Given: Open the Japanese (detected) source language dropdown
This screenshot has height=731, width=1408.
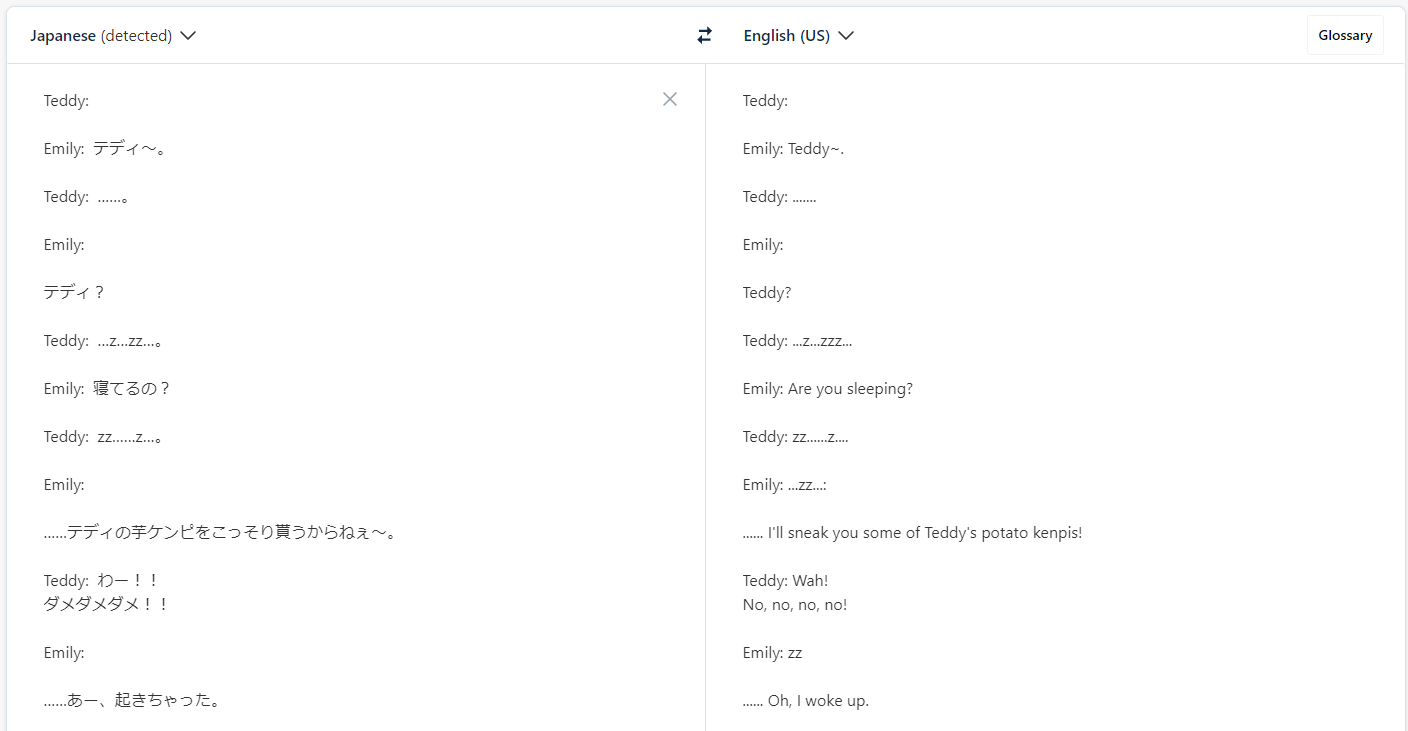Looking at the screenshot, I should [x=113, y=36].
